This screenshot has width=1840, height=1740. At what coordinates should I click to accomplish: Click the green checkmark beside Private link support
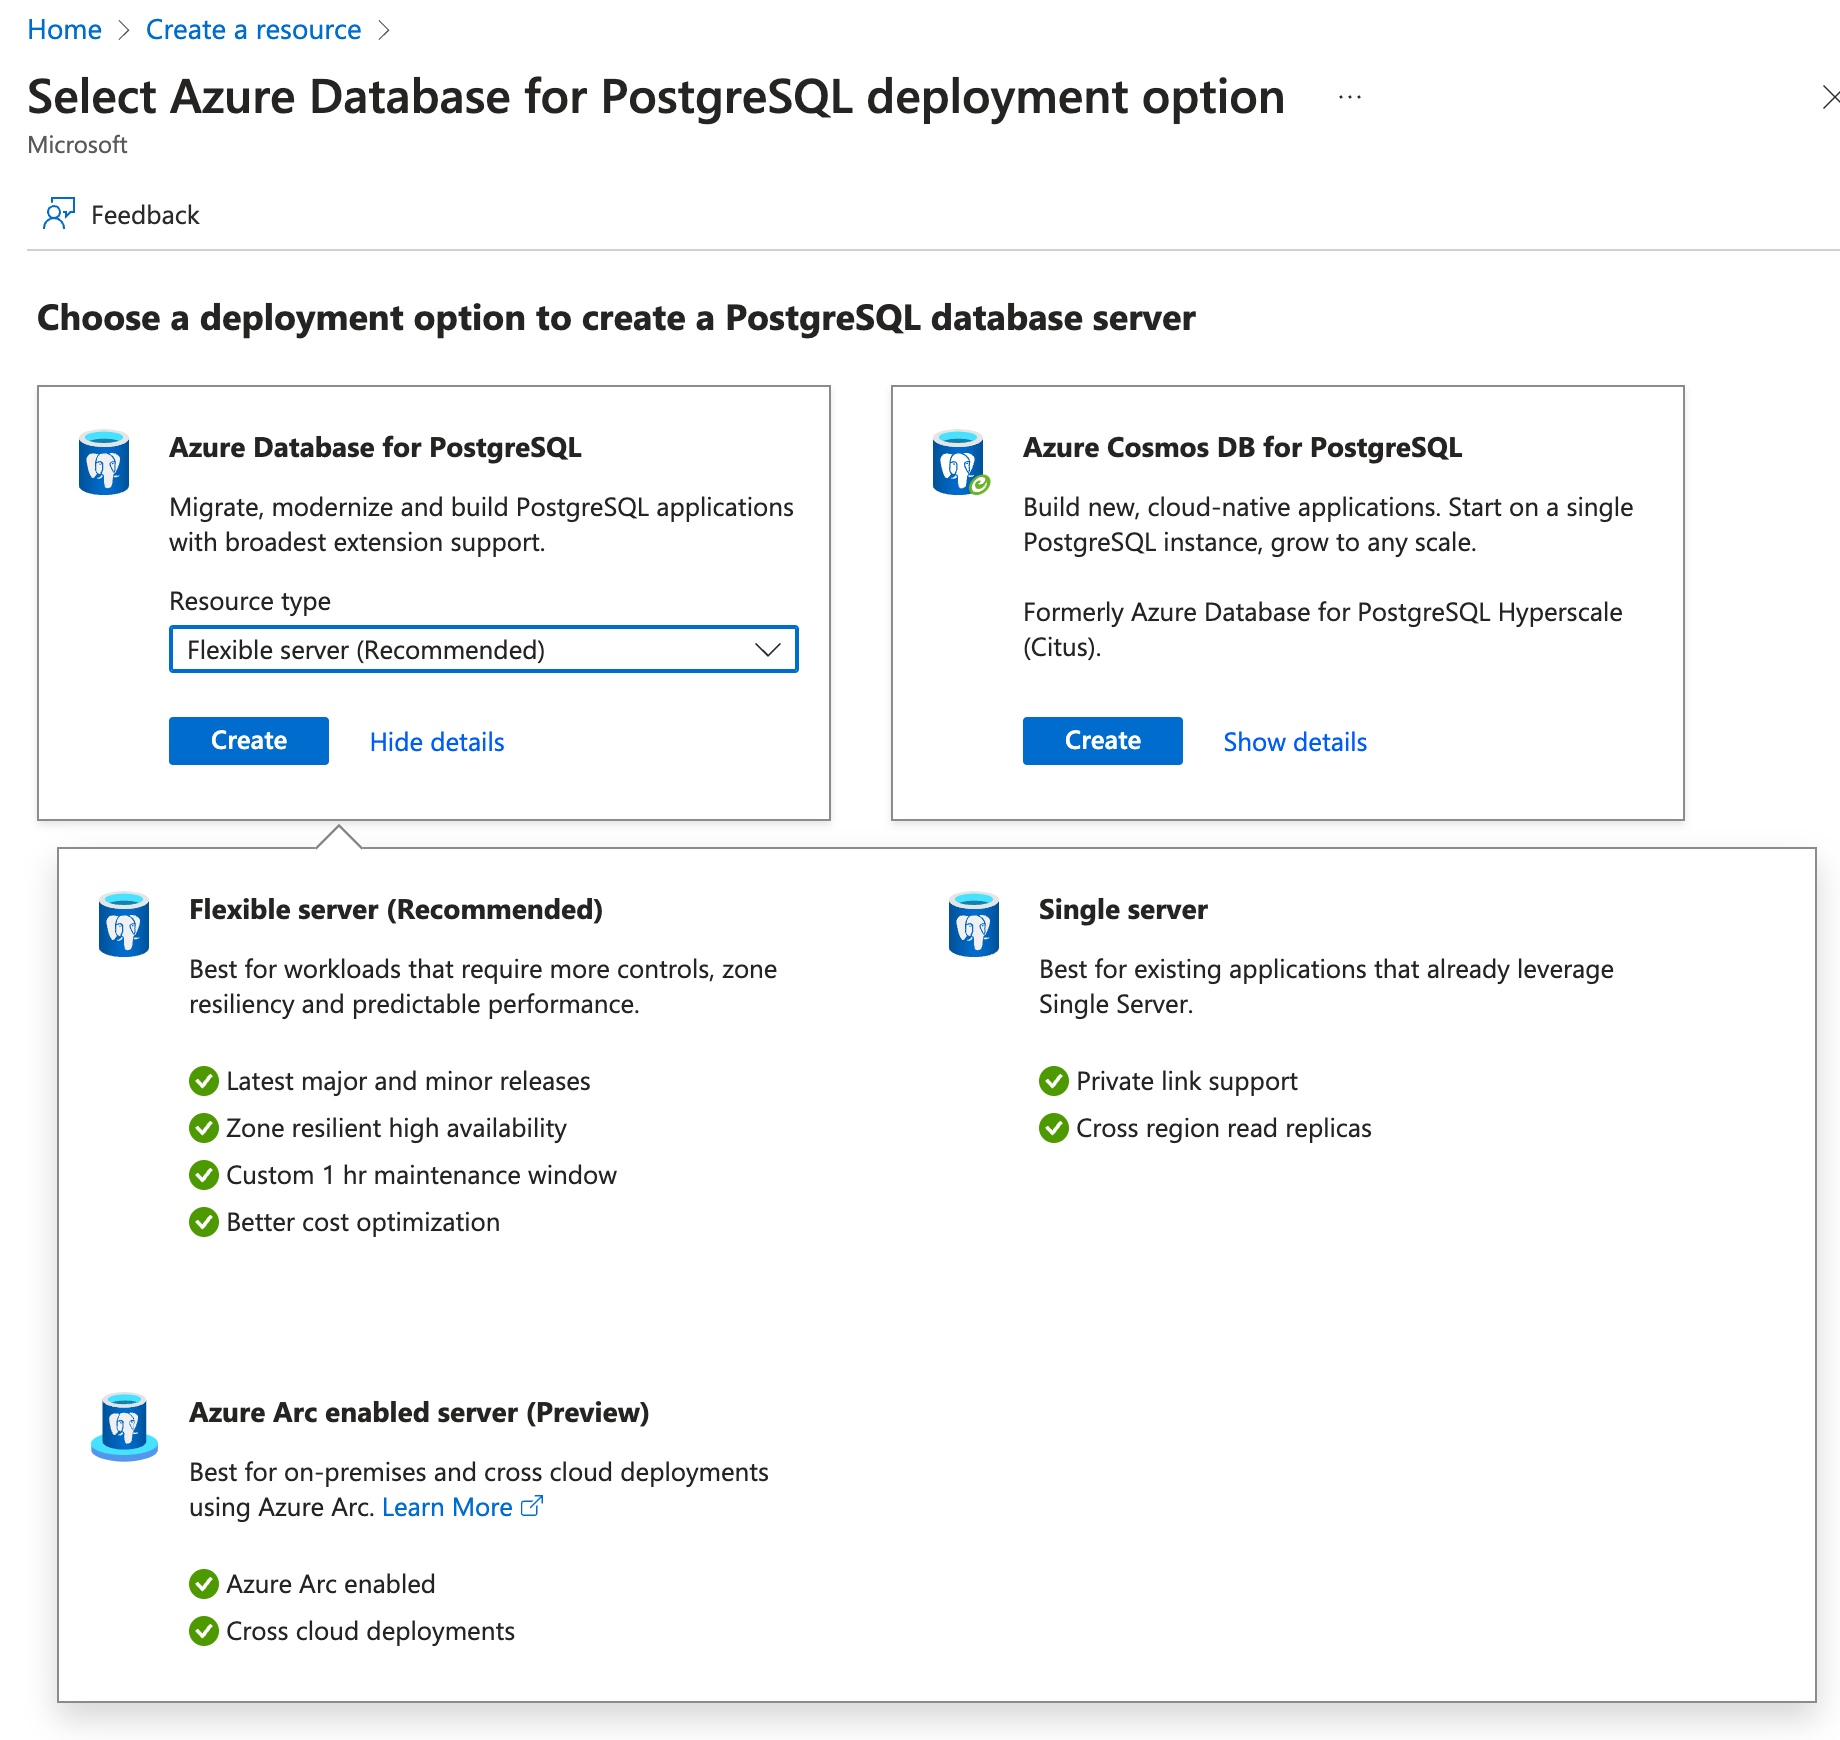coord(1053,1080)
